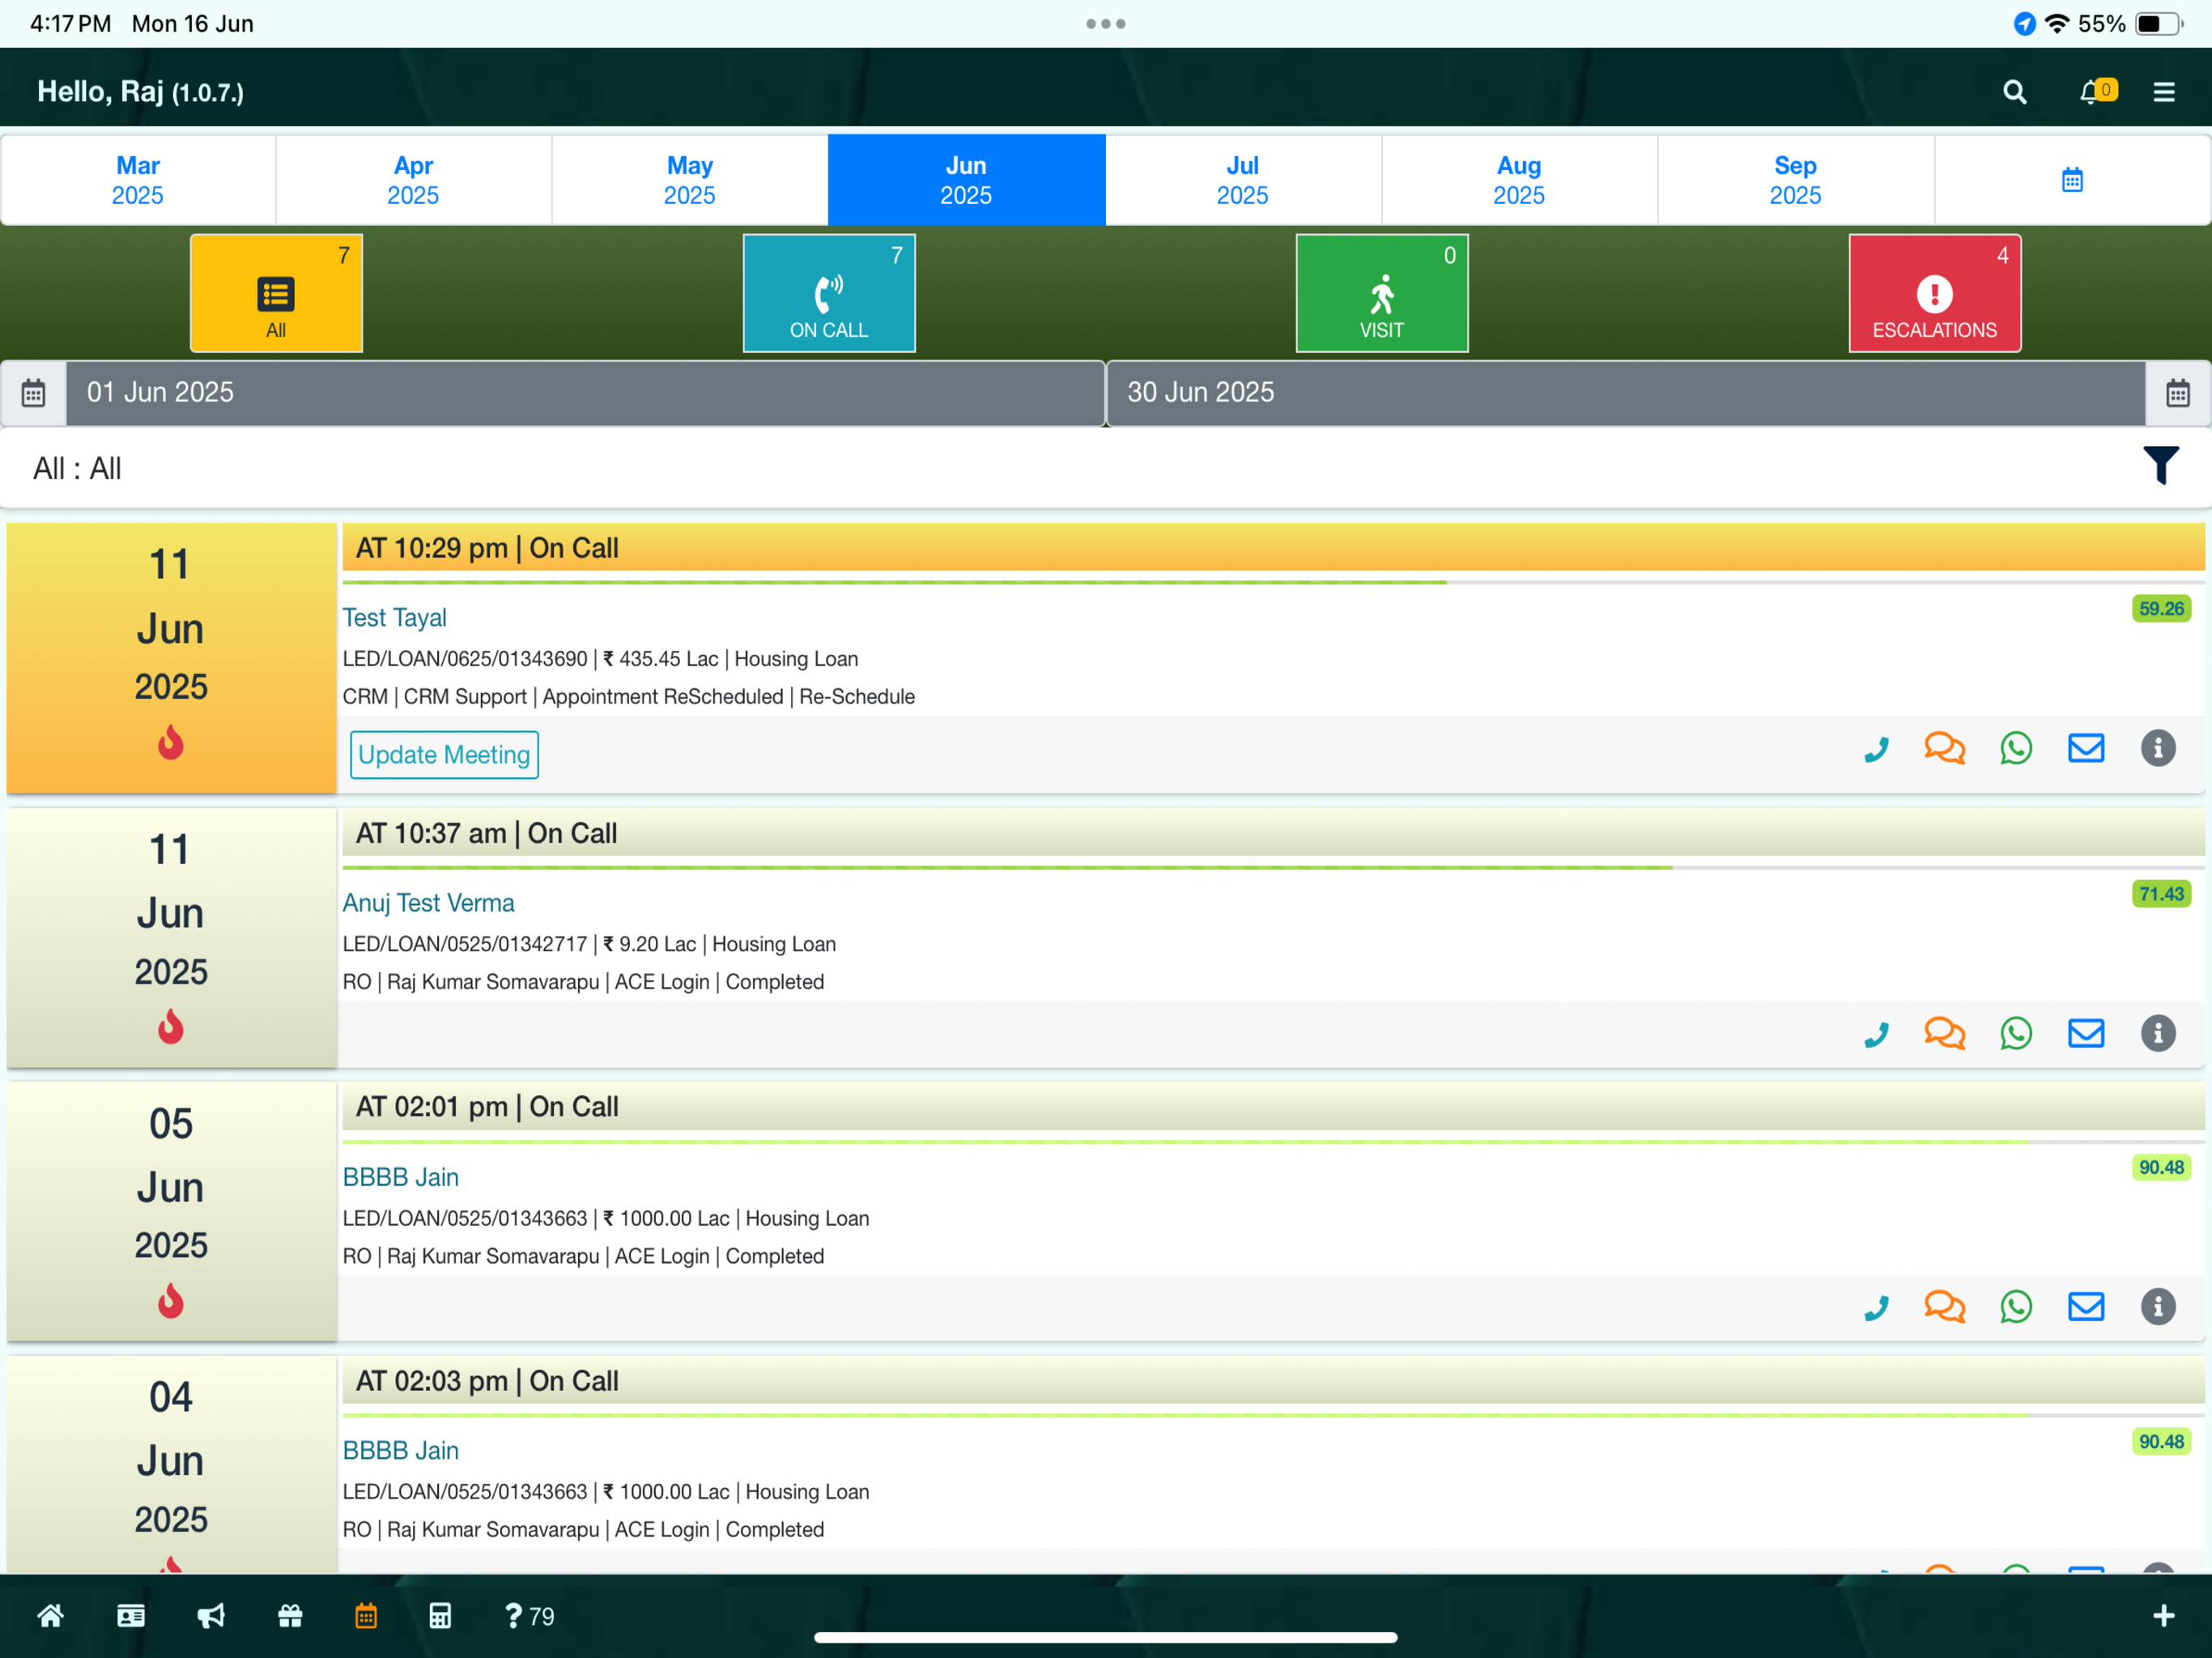Open announcements megaphone icon
The image size is (2212, 1658).
click(211, 1616)
